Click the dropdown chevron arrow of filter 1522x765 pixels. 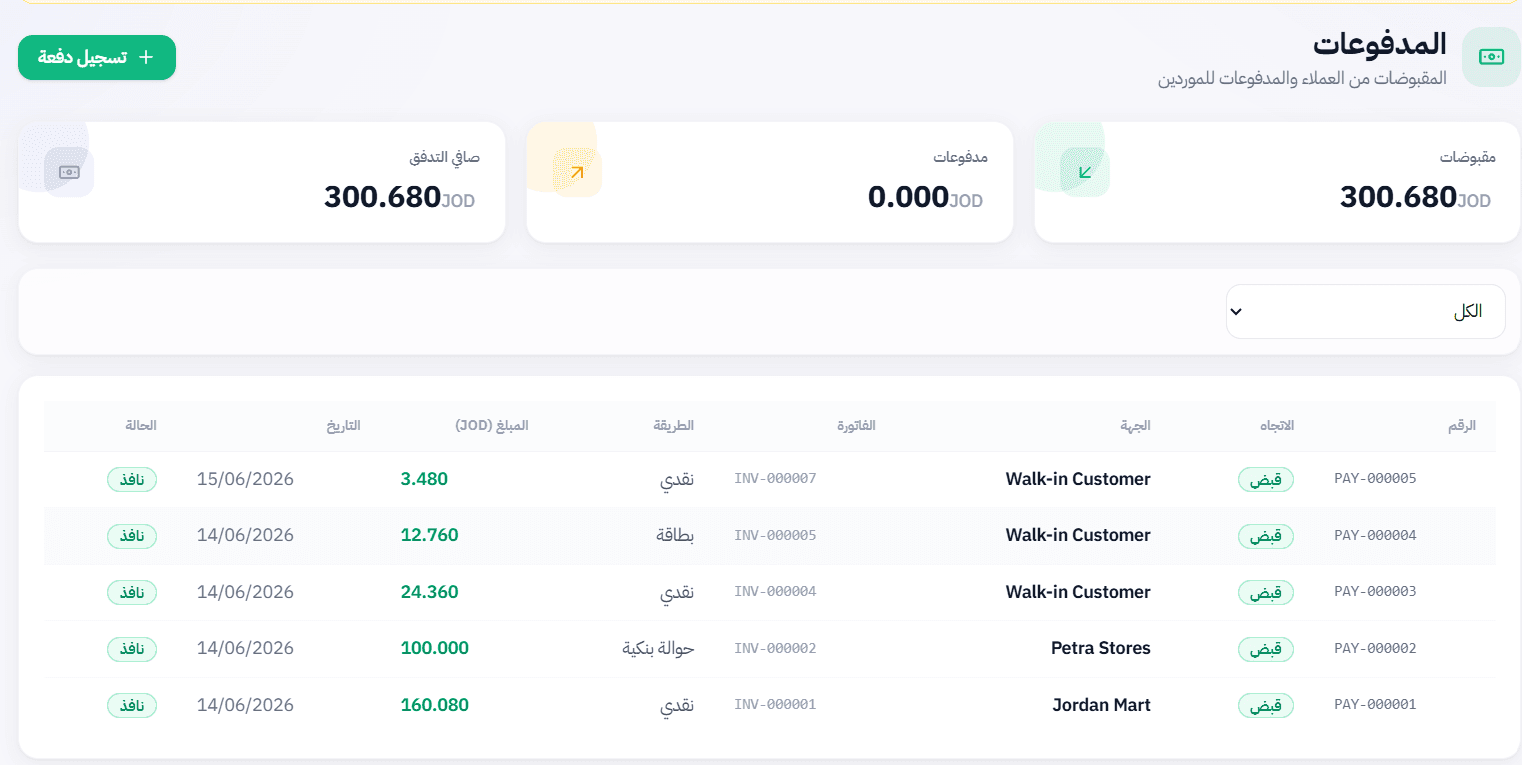tap(1236, 312)
